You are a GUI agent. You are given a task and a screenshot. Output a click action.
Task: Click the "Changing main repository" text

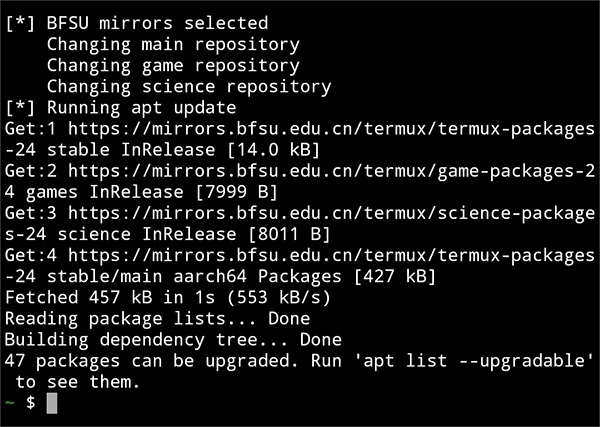coord(172,44)
